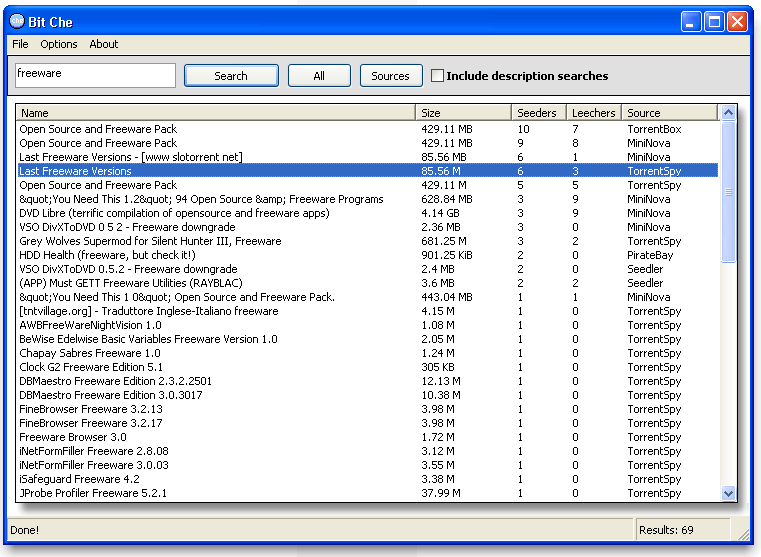Screen dimensions: 761x557
Task: Click the scrollbar down arrow
Action: (x=728, y=494)
